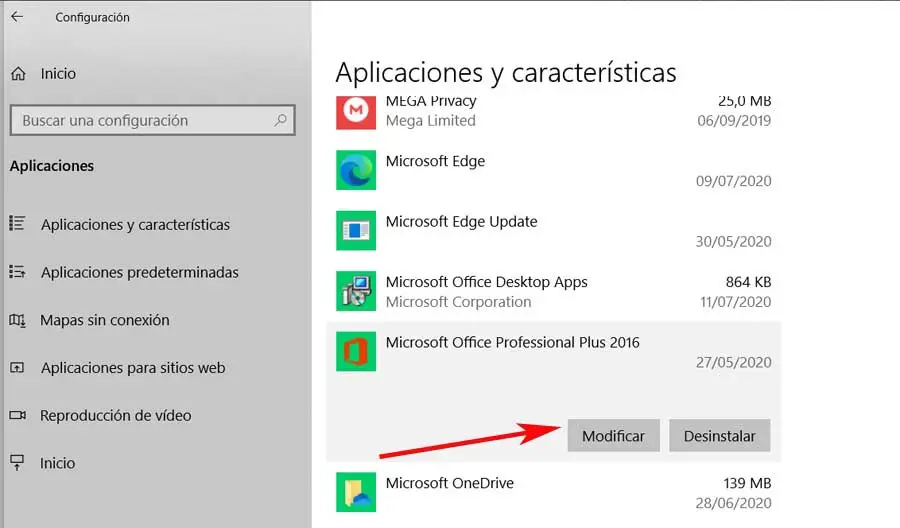Select the Microsoft Edge entry name
Image resolution: width=900 pixels, height=528 pixels.
[435, 161]
